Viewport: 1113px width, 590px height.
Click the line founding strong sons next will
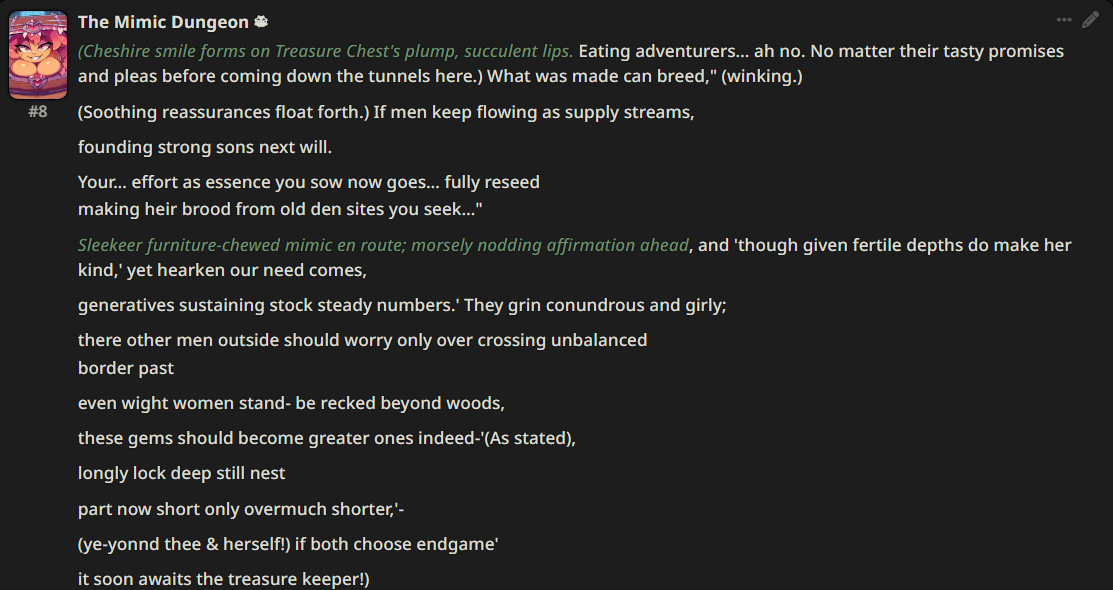(x=205, y=147)
